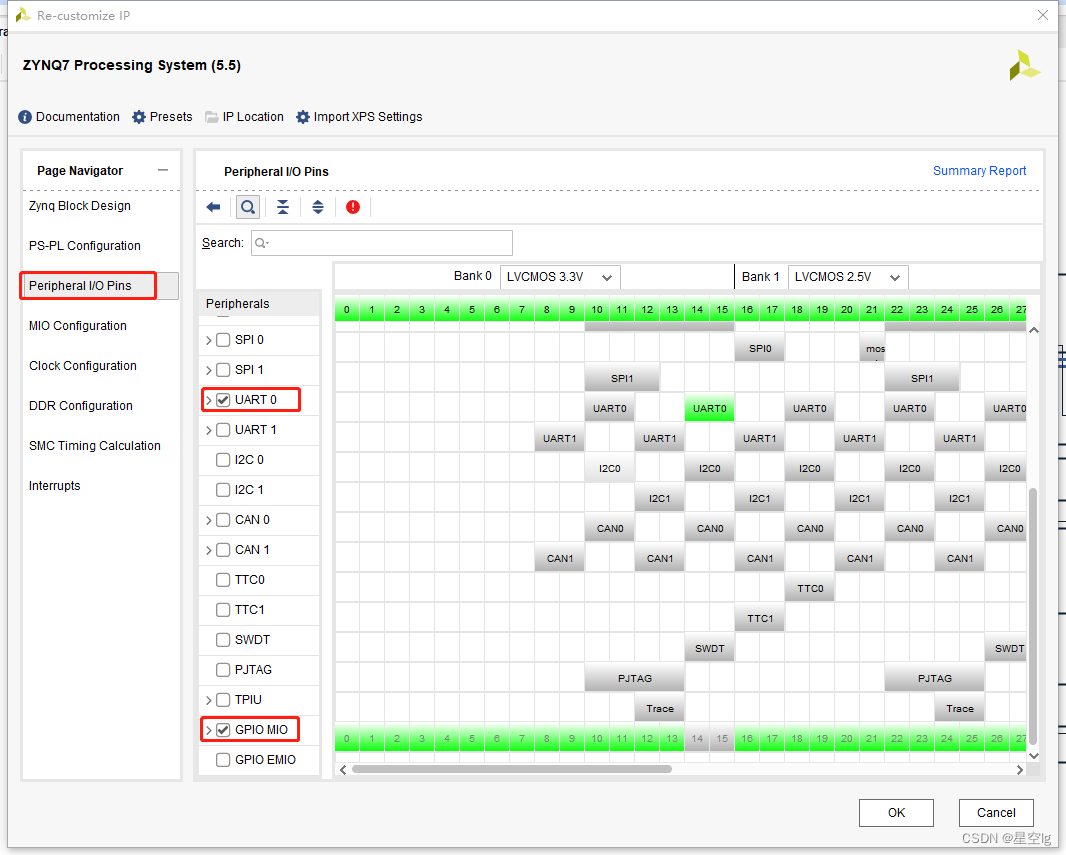Click the scroll right arrow of pin grid
Viewport: 1066px width, 855px height.
pyautogui.click(x=1020, y=769)
